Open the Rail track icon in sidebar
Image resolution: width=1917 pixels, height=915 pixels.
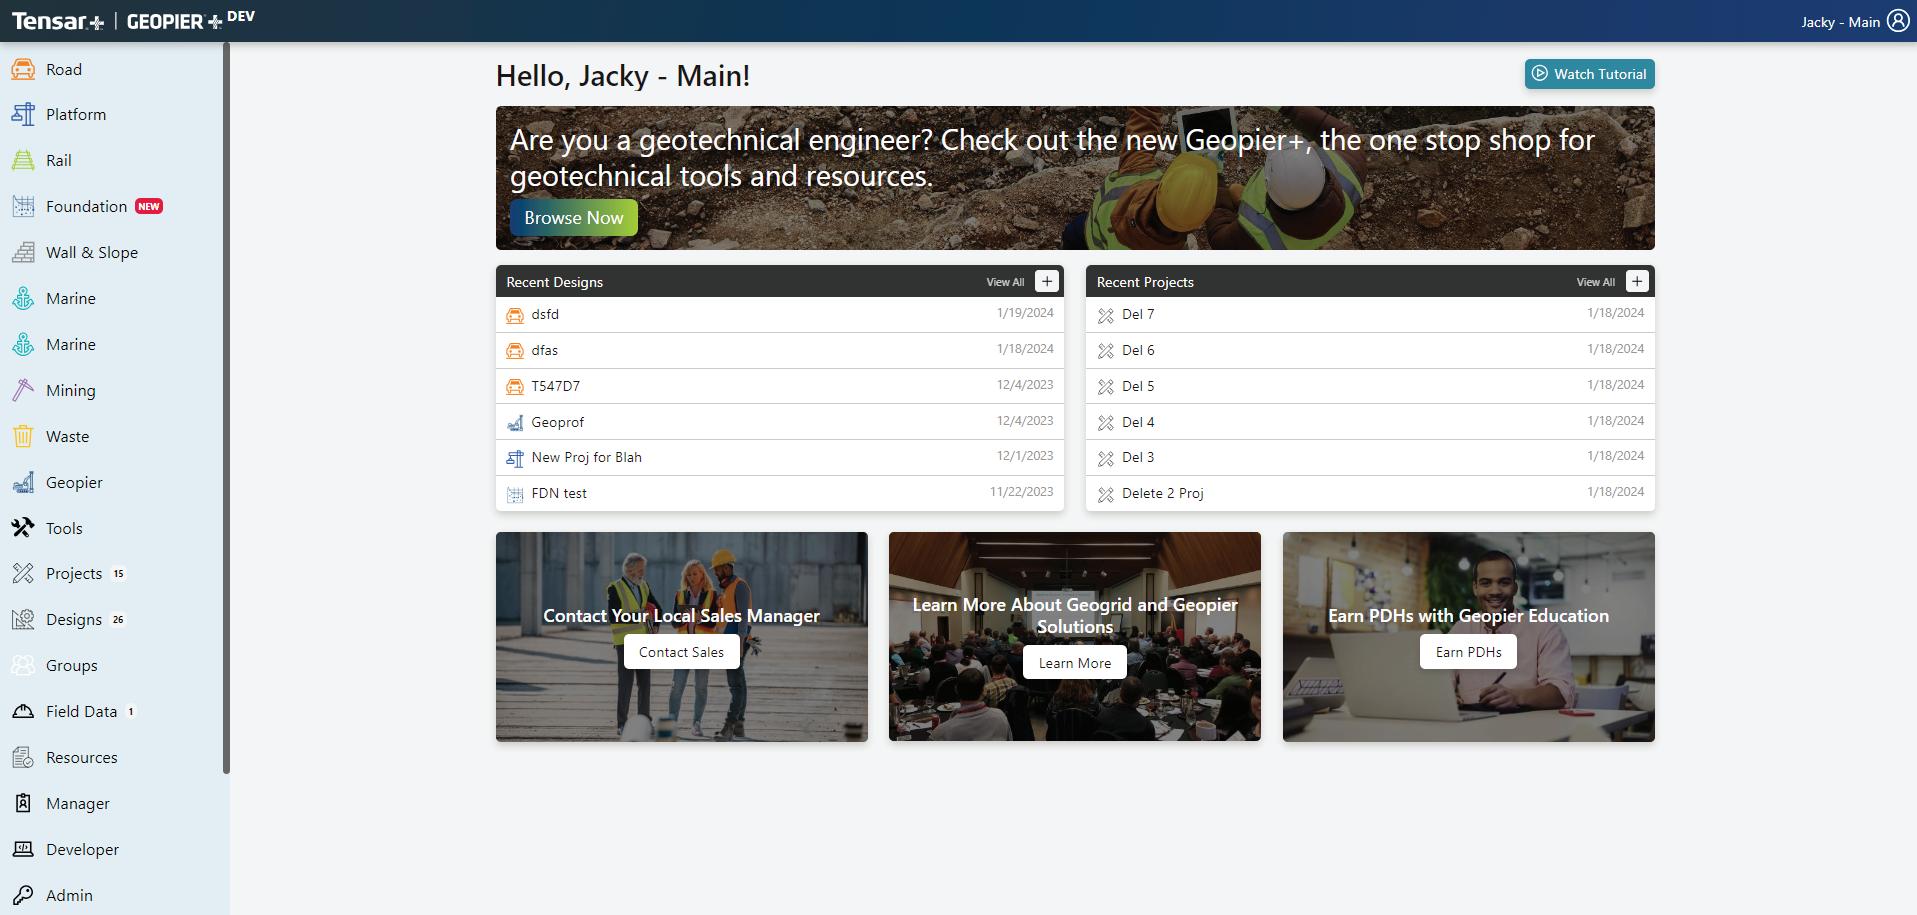23,160
